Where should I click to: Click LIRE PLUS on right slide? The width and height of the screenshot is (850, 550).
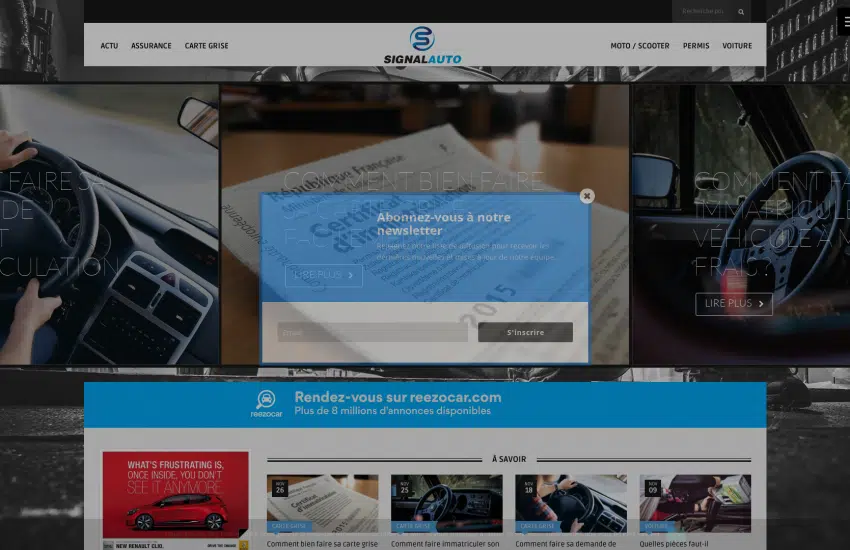[x=734, y=303]
